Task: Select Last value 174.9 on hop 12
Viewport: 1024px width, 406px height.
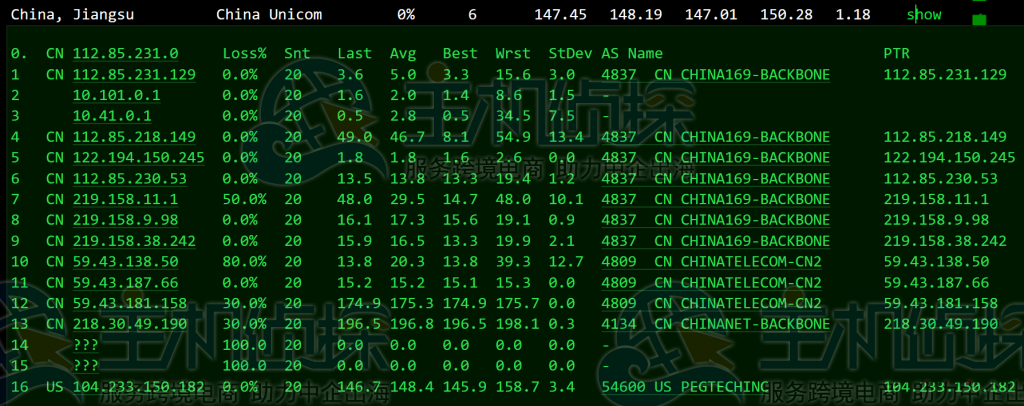Action: 359,304
